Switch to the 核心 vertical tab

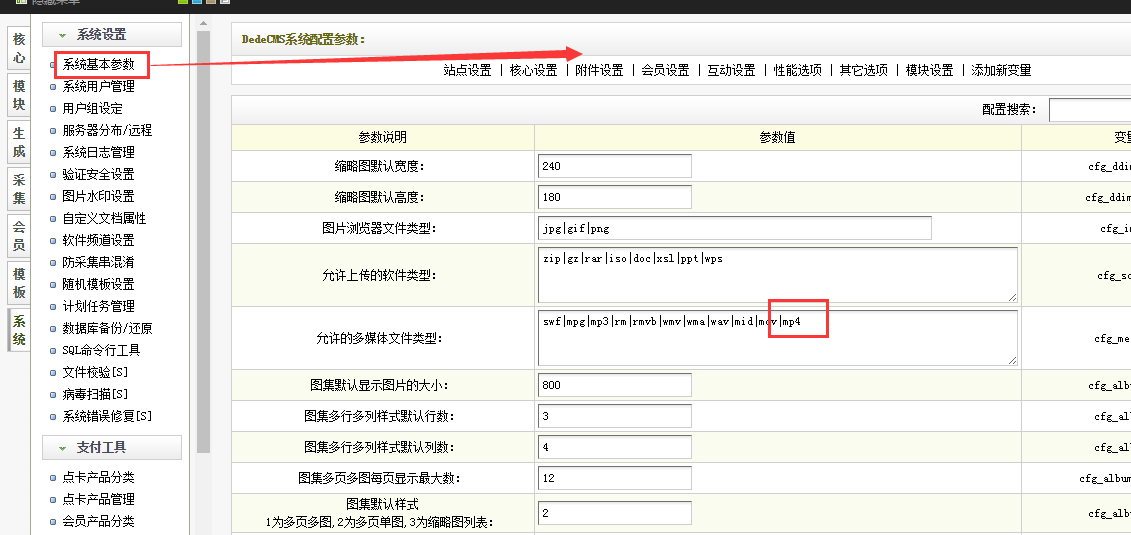click(x=18, y=49)
